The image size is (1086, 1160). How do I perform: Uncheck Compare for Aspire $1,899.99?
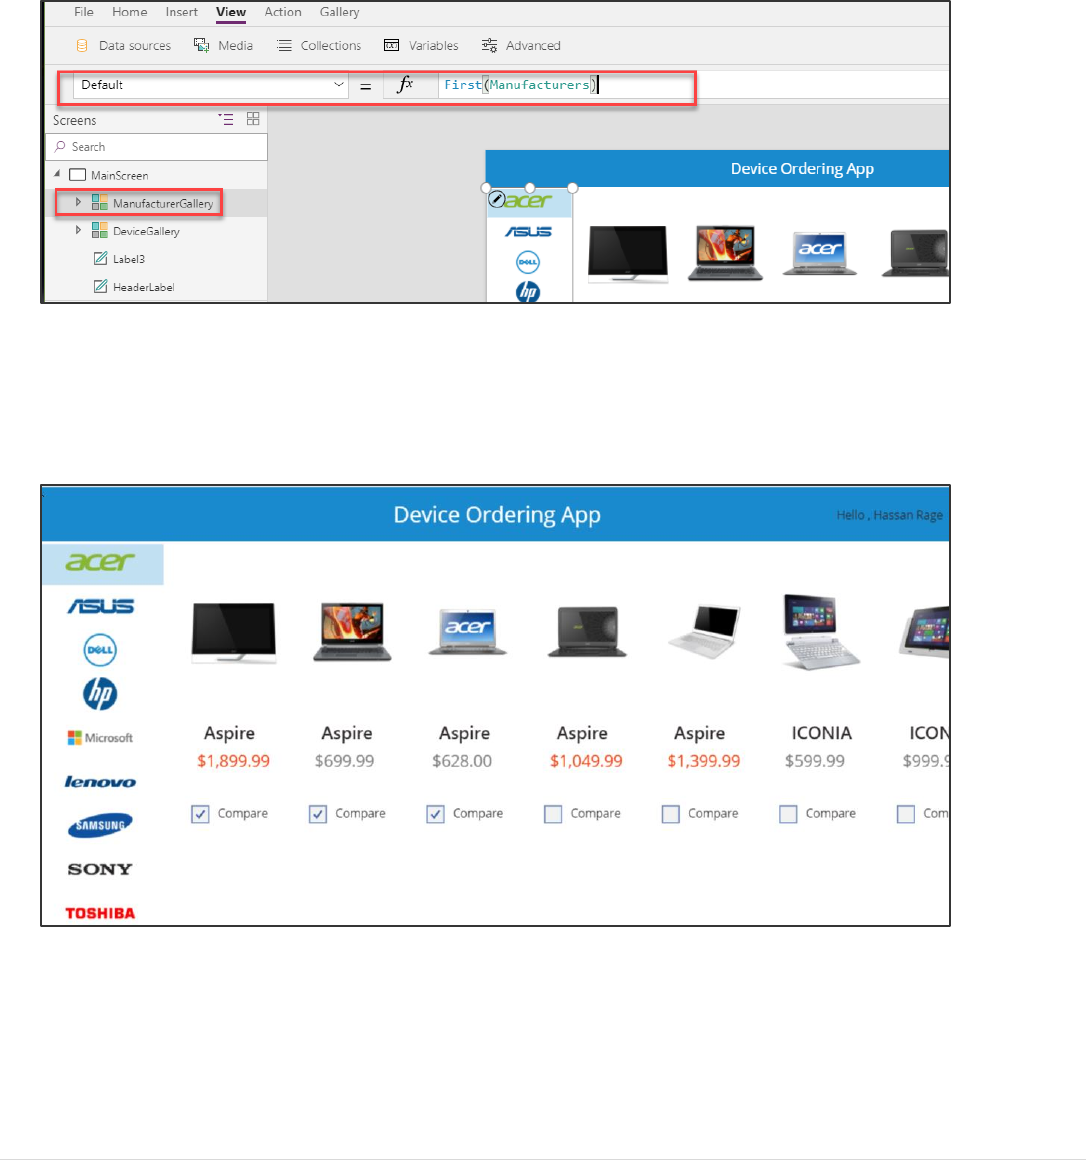(200, 814)
